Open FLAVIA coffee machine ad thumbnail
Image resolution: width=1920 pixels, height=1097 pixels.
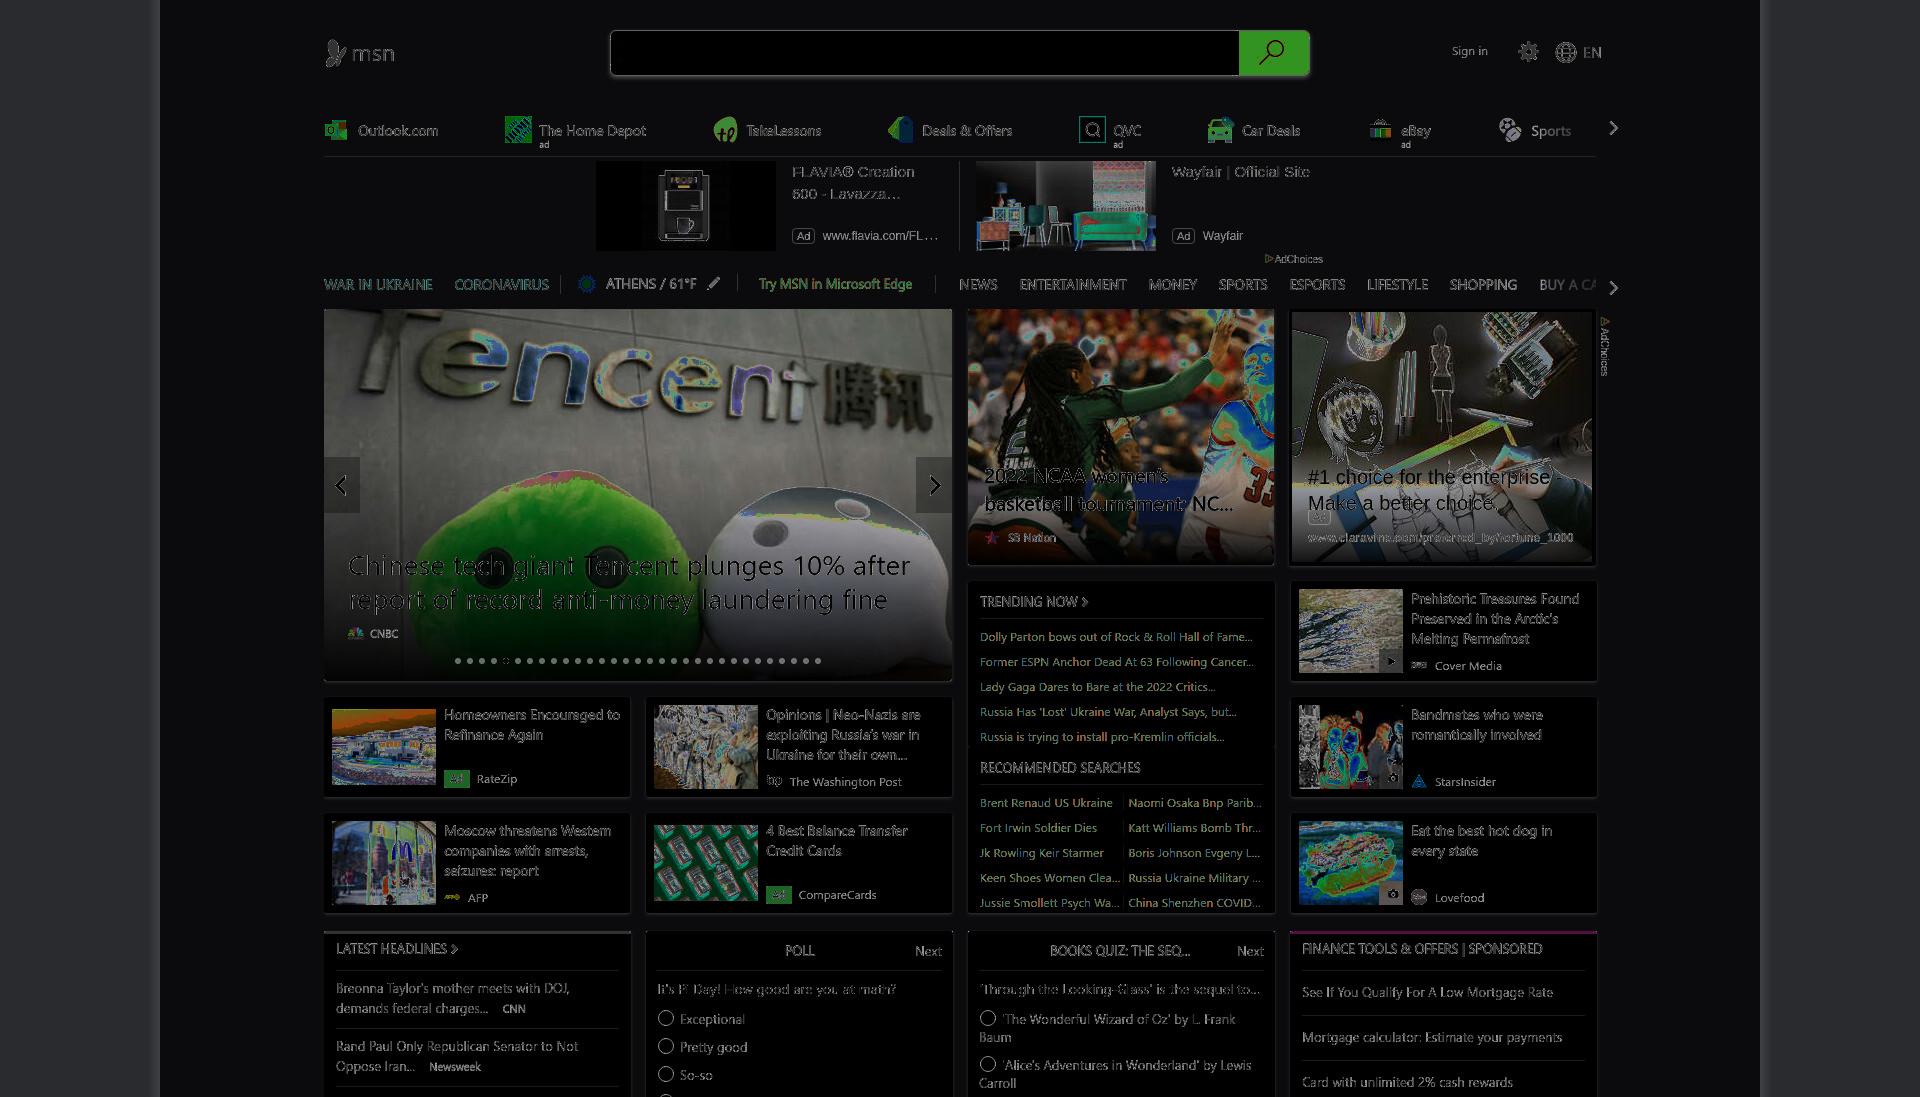click(686, 206)
